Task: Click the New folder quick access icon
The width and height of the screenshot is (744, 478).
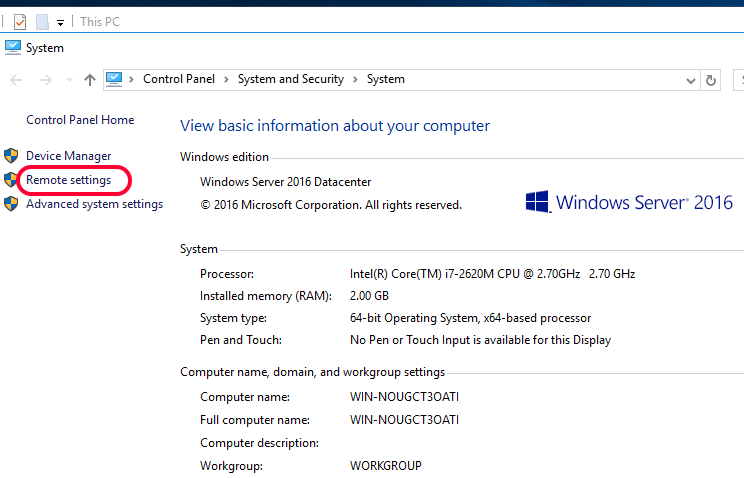Action: coord(43,22)
